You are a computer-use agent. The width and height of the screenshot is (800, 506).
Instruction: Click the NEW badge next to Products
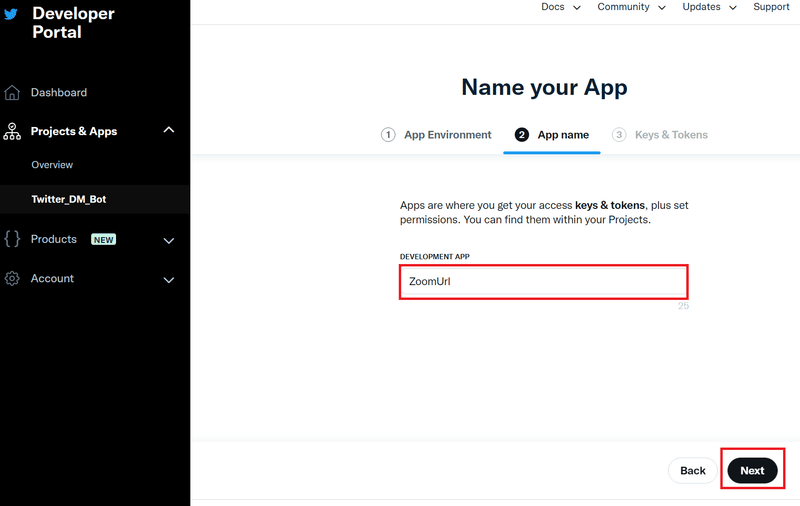[x=104, y=240]
